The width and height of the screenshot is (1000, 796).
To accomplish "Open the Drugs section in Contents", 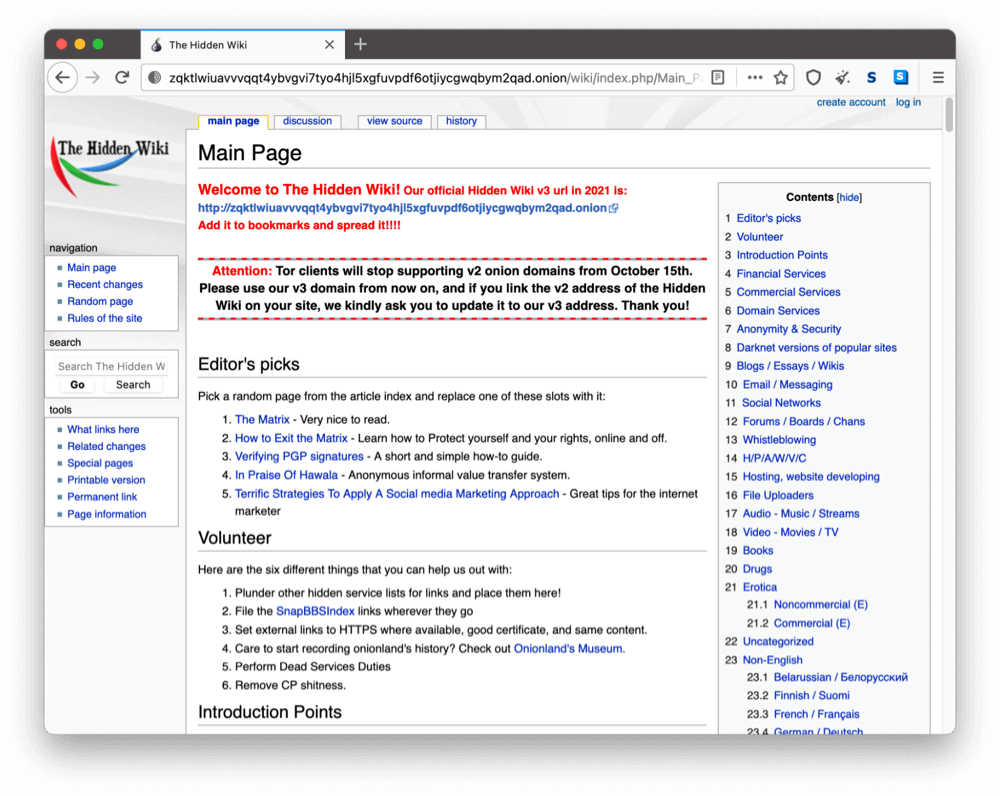I will click(x=757, y=568).
